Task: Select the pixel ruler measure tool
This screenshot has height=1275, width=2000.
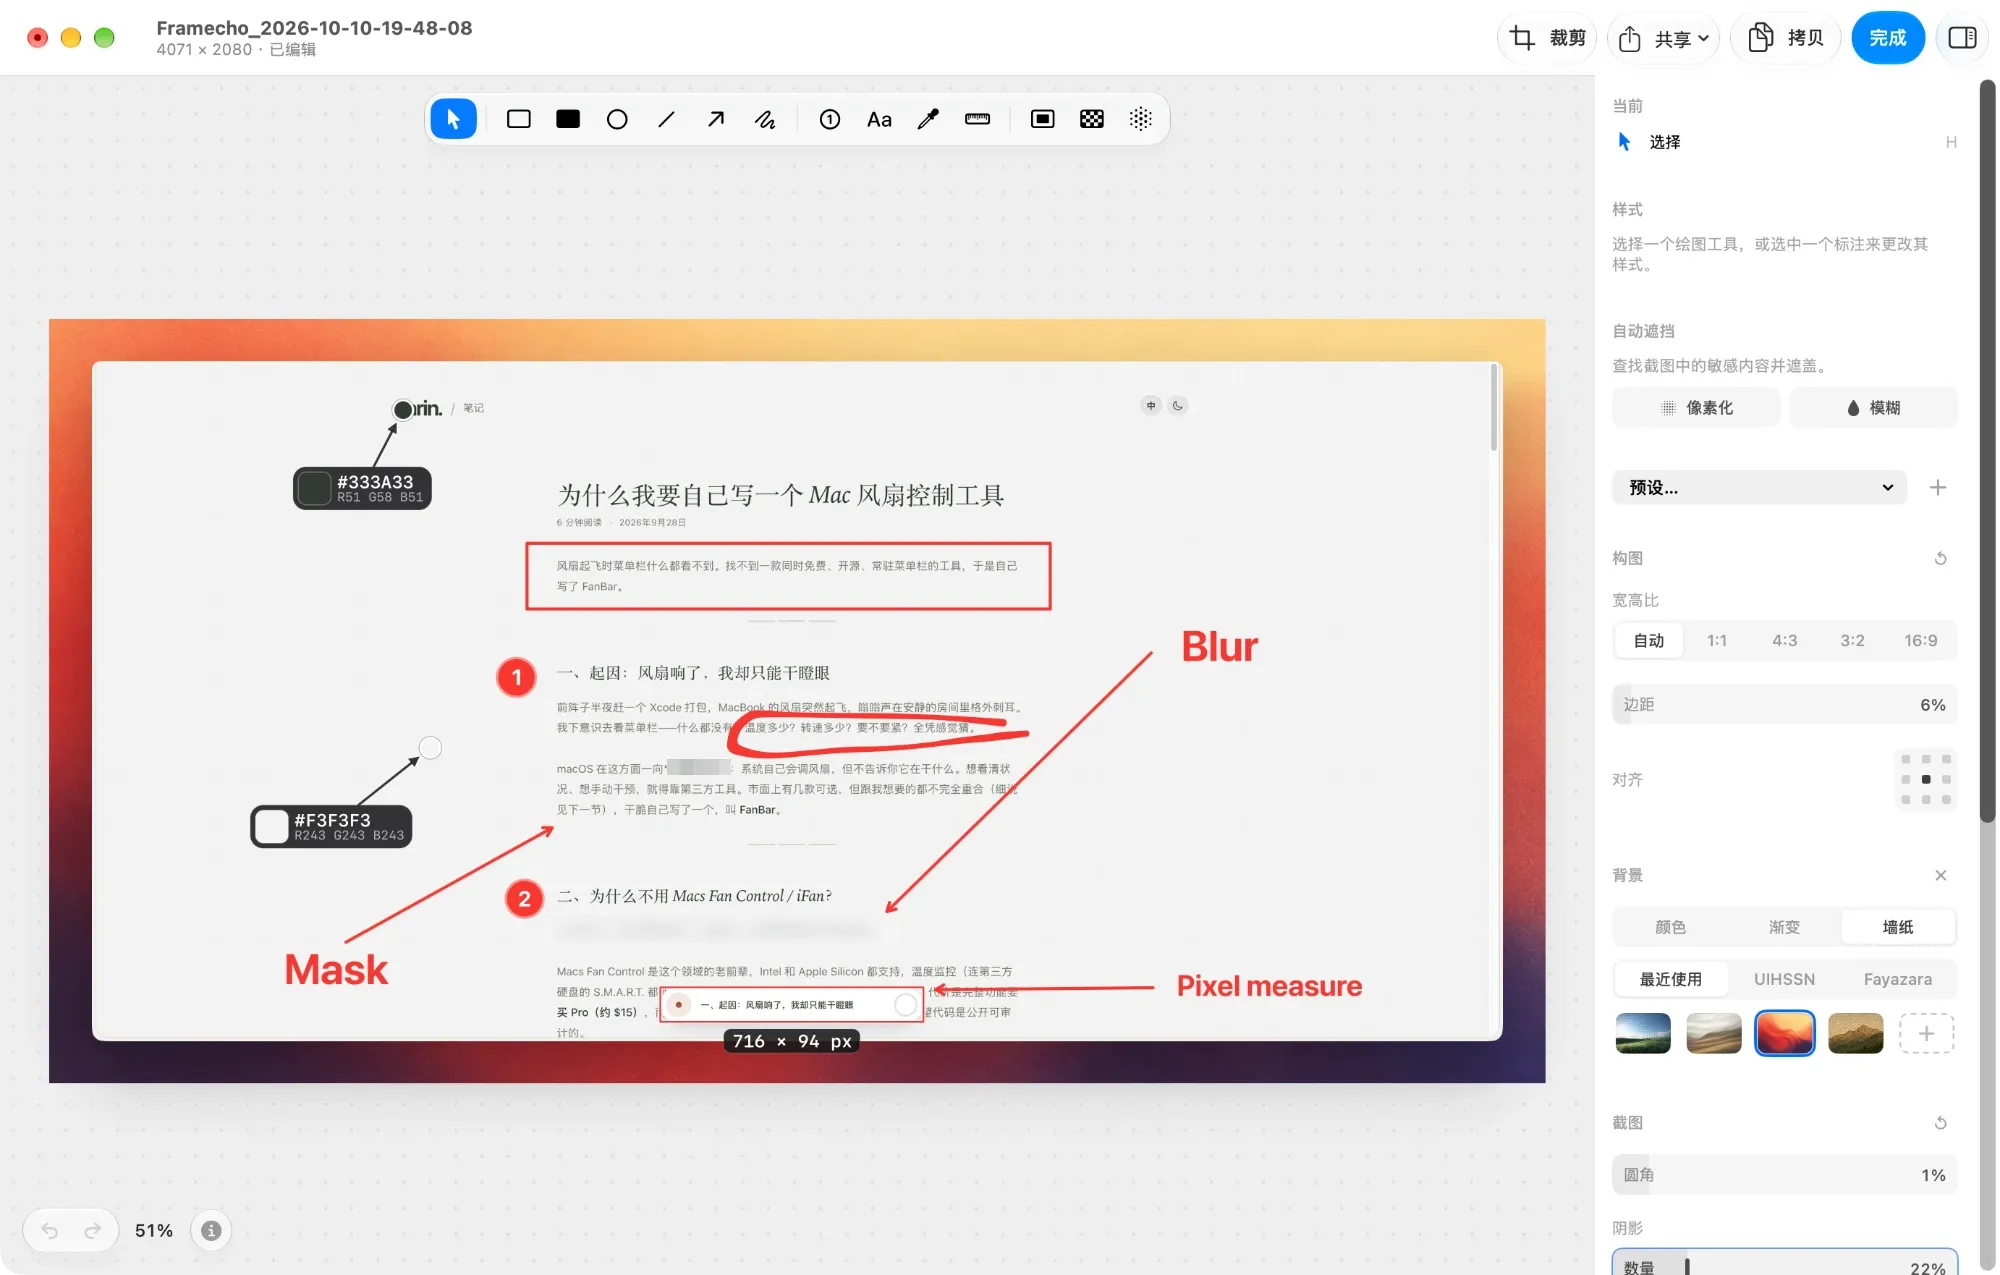Action: pyautogui.click(x=978, y=120)
